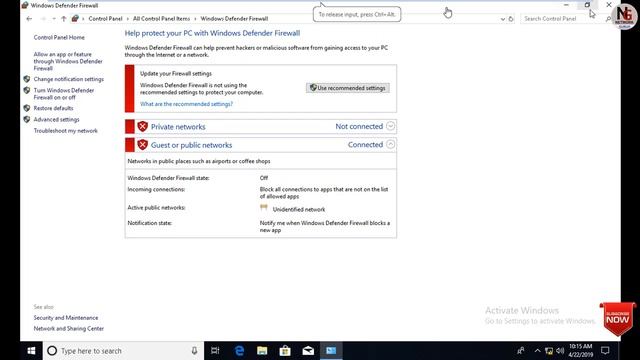The width and height of the screenshot is (640, 360).
Task: Click the Firewall state value Off
Action: (x=264, y=178)
